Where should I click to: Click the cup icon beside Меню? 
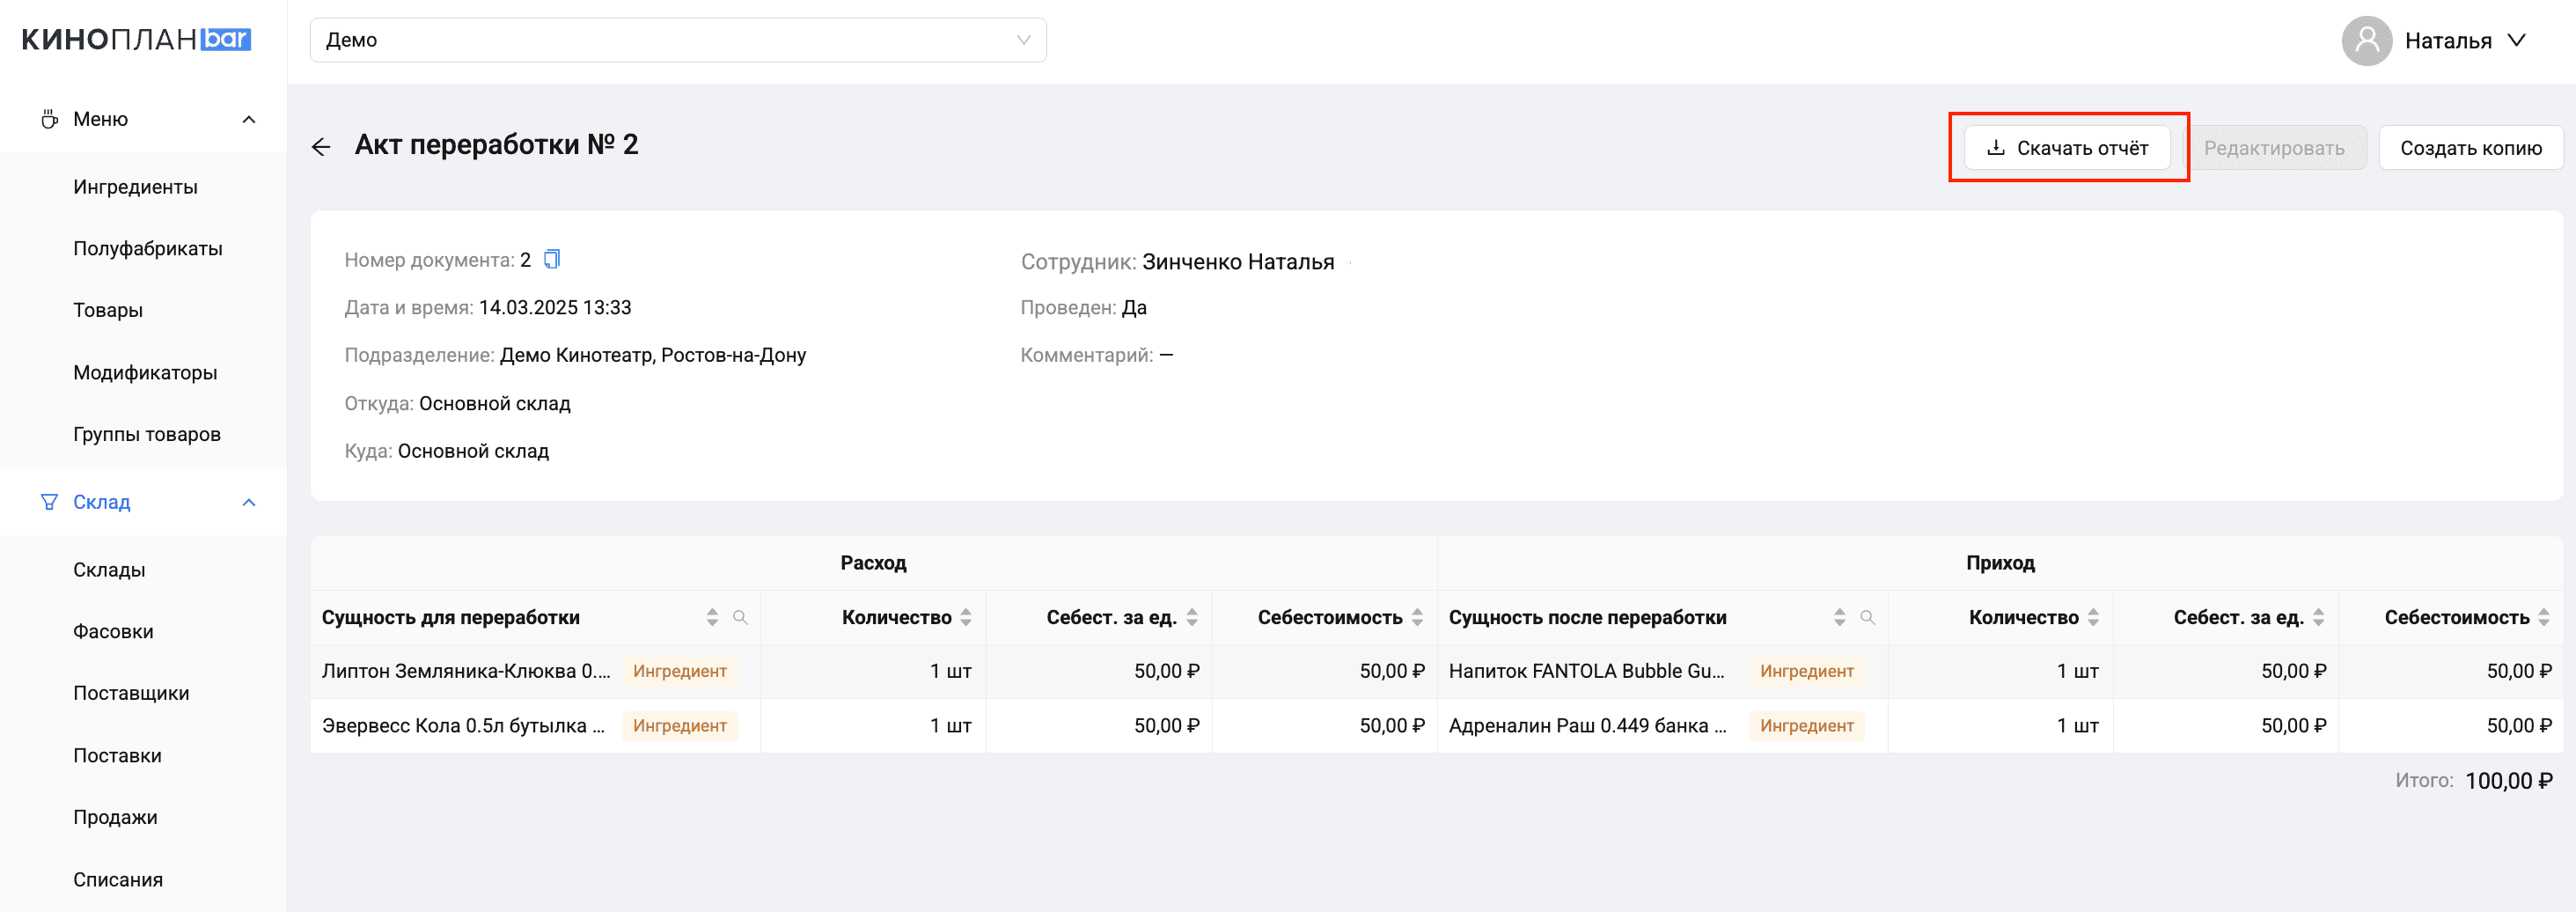pos(49,119)
